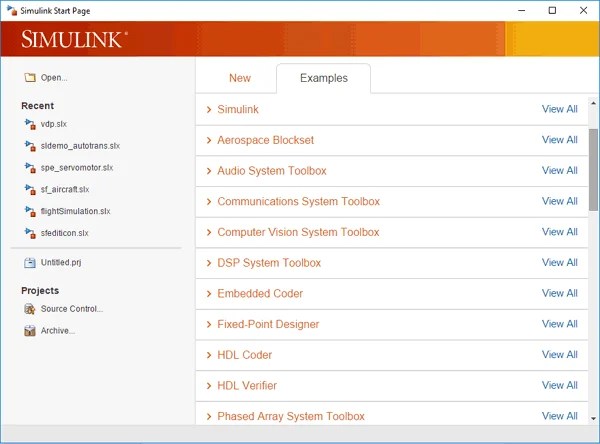View all Embedded Coder examples
The height and width of the screenshot is (444, 600).
559,293
